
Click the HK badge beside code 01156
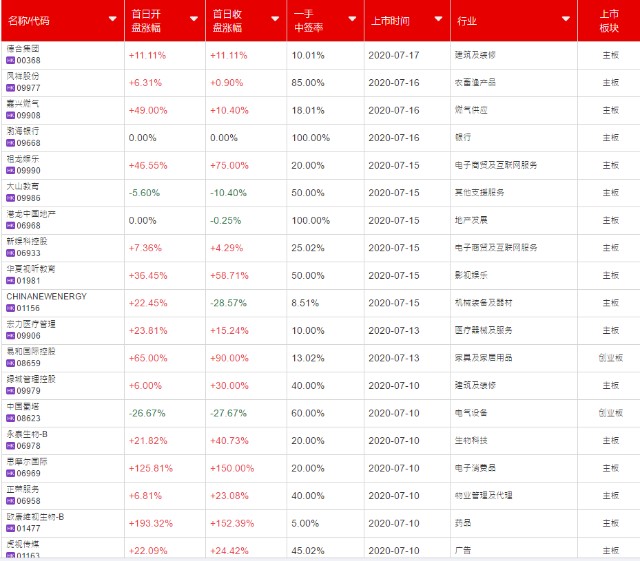point(12,309)
